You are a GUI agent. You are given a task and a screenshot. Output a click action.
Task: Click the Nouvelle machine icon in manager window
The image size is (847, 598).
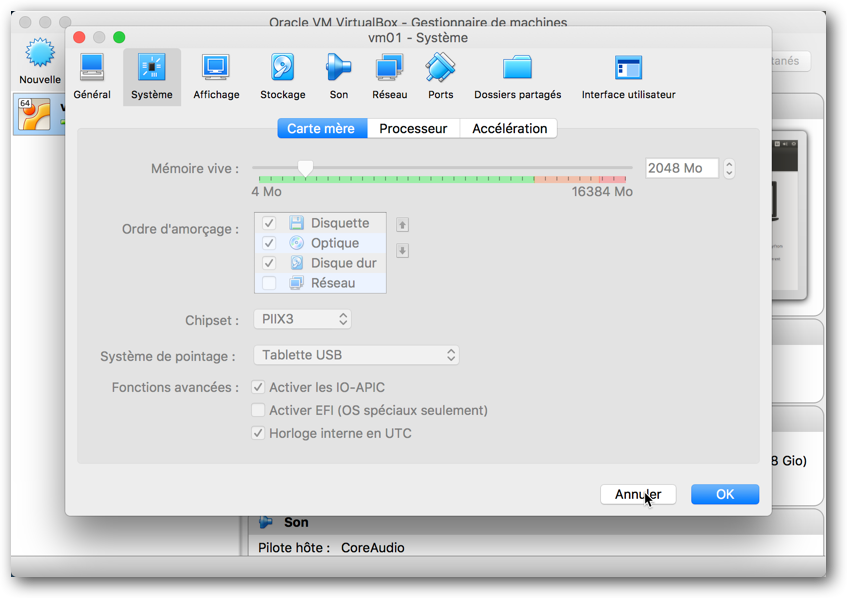click(x=40, y=53)
